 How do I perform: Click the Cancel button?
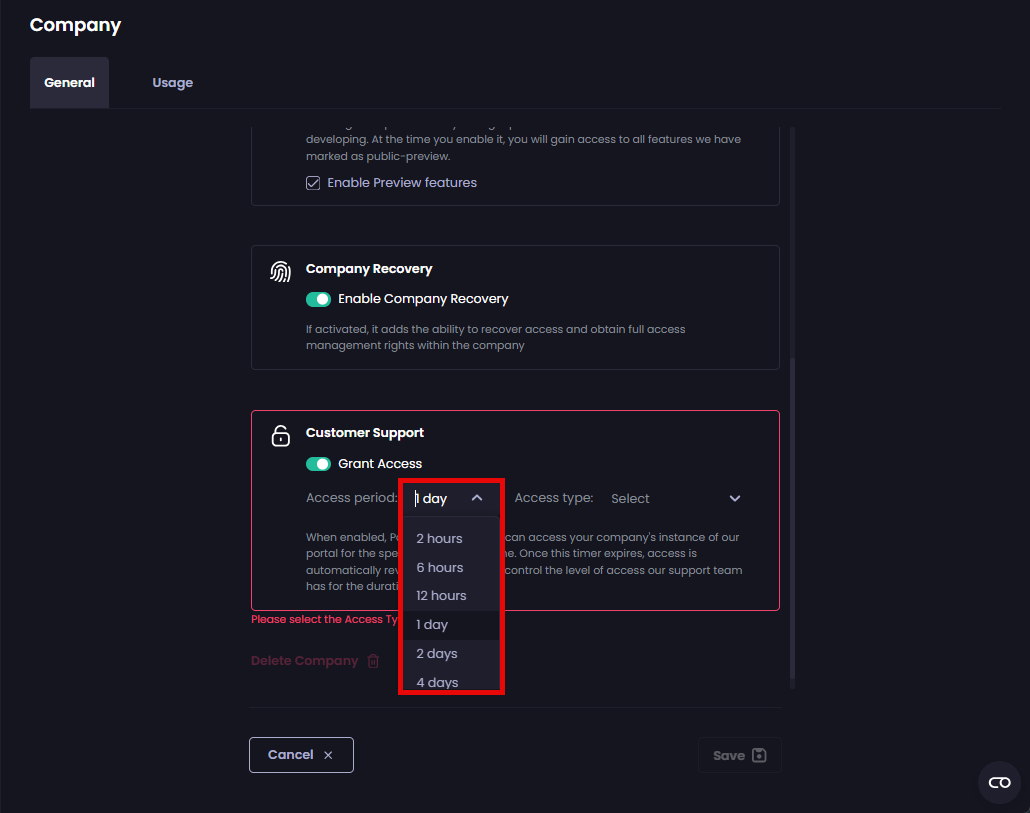click(301, 755)
